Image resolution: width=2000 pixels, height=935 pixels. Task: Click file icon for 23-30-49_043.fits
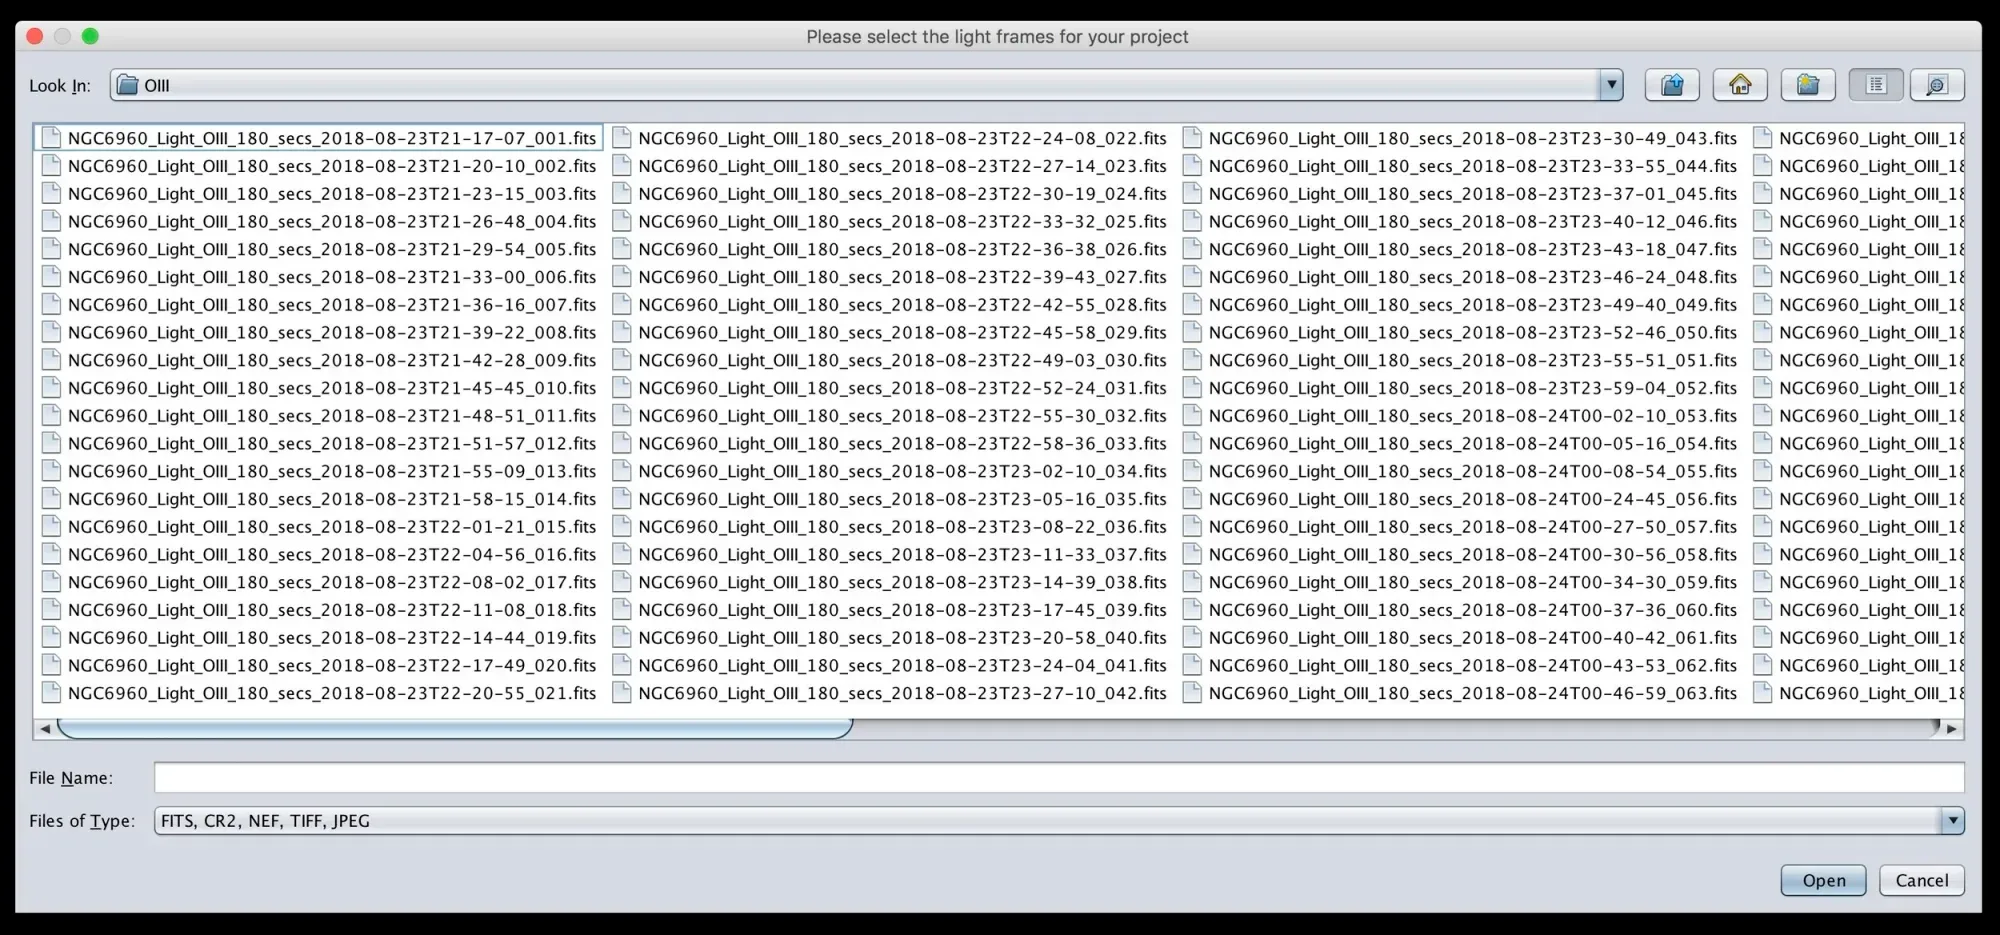1192,138
